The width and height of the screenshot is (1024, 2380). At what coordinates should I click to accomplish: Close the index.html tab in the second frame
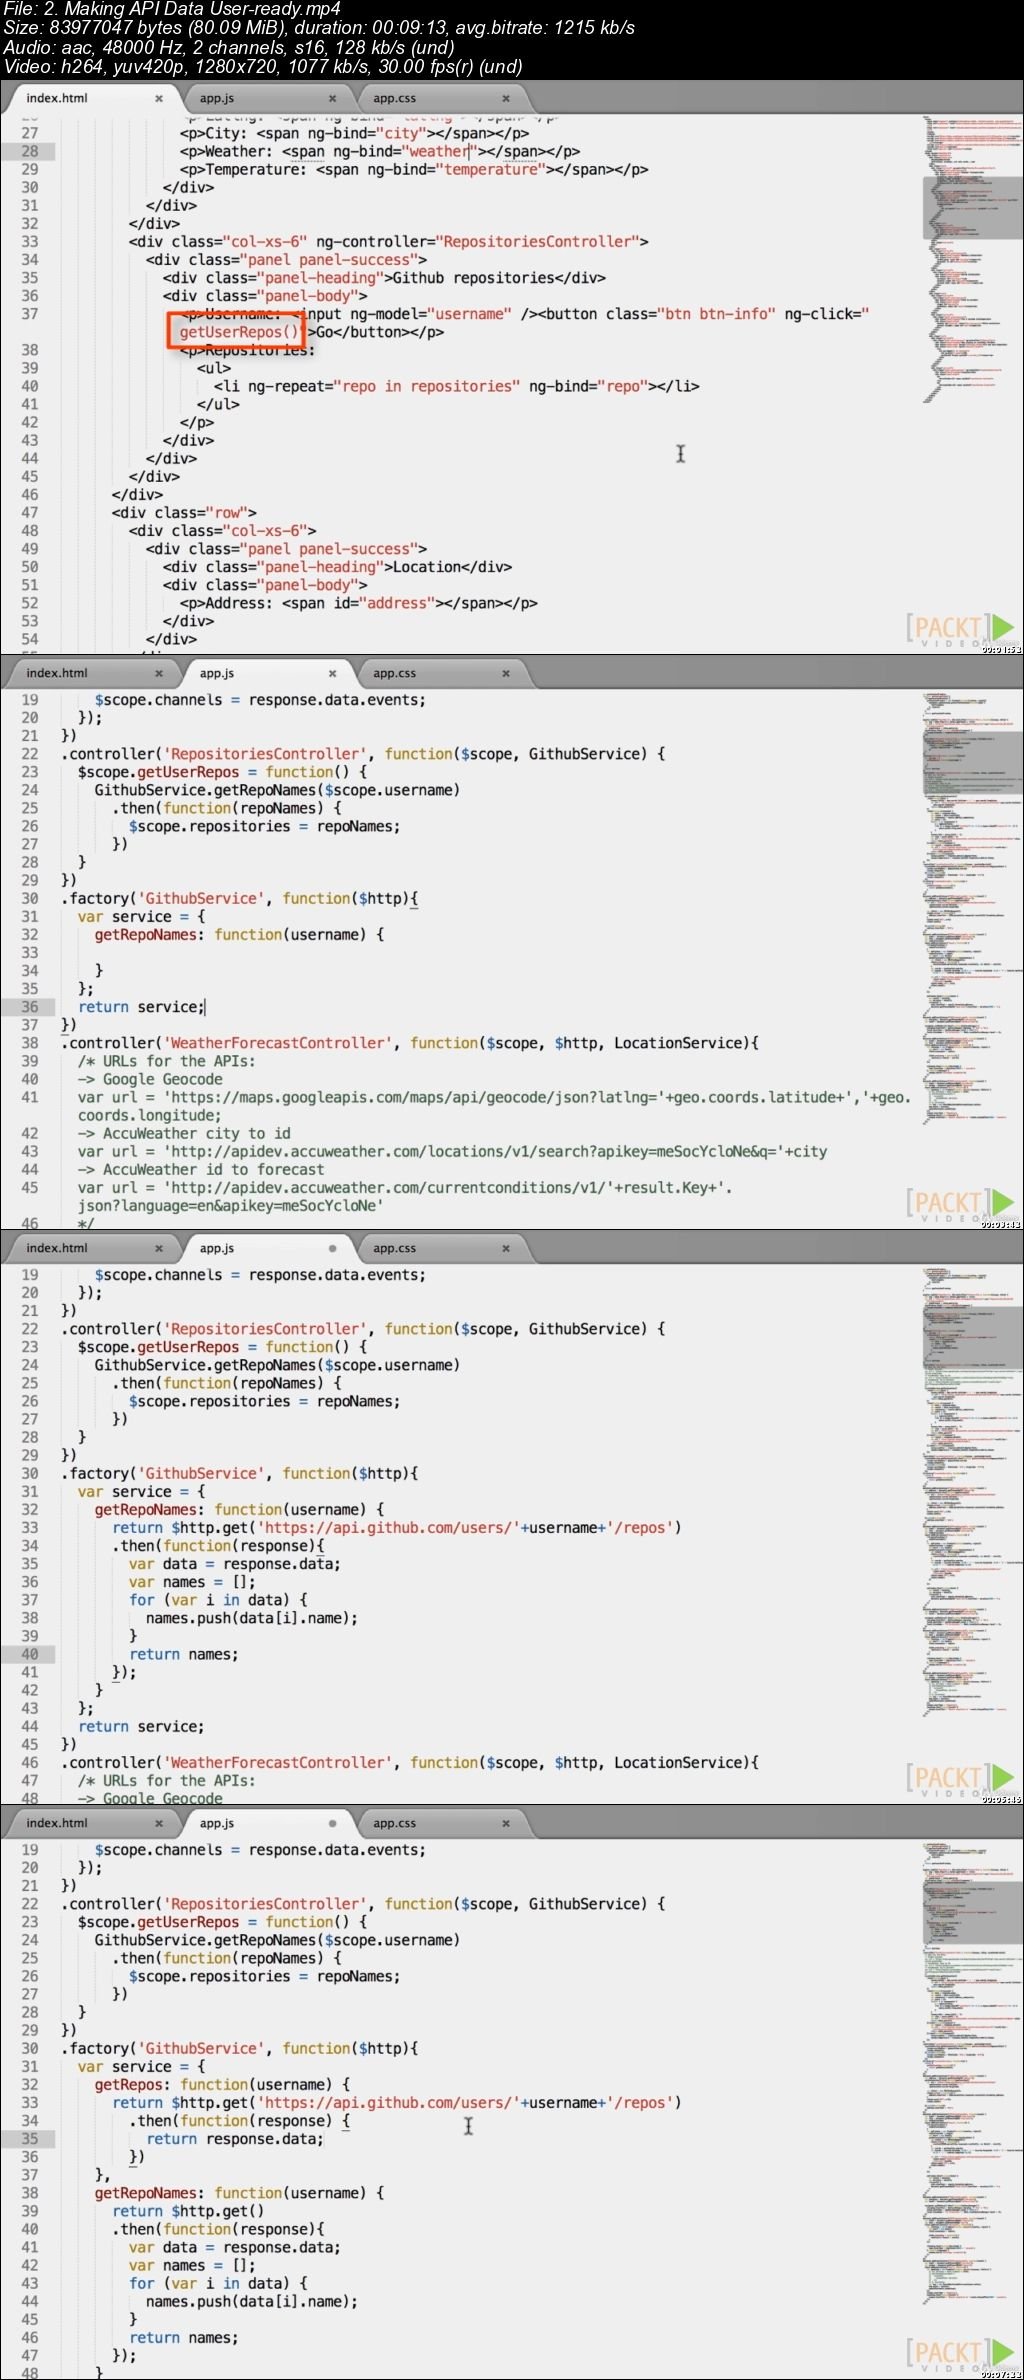(x=159, y=673)
